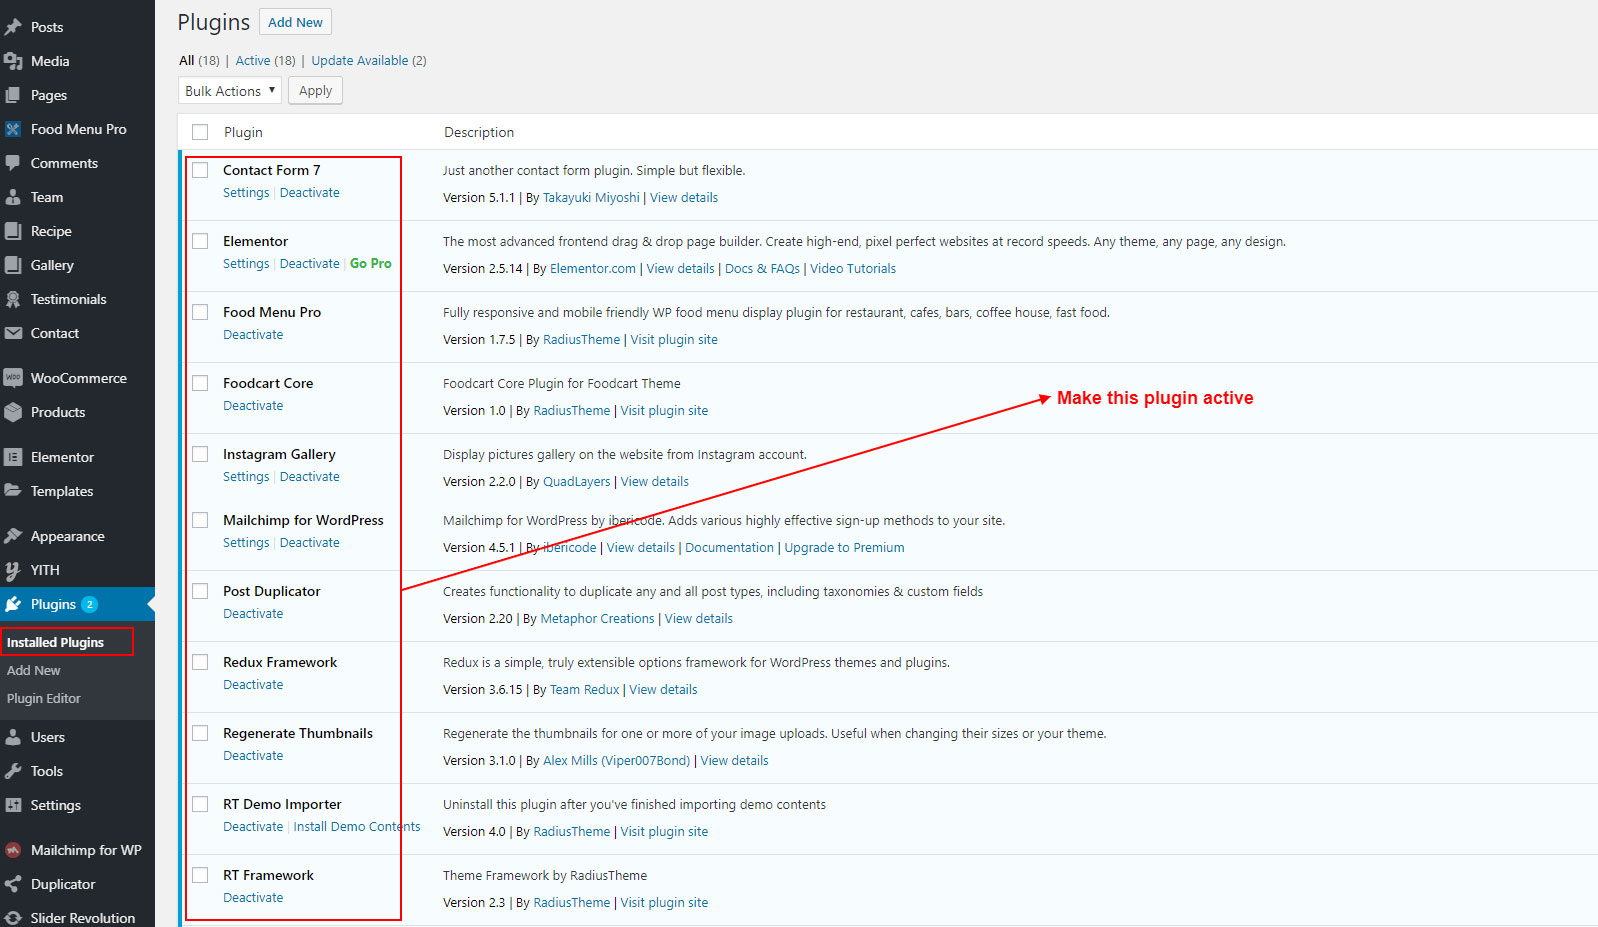Viewport: 1598px width, 927px height.
Task: Click the Food Menu Pro sidebar icon
Action: click(13, 129)
